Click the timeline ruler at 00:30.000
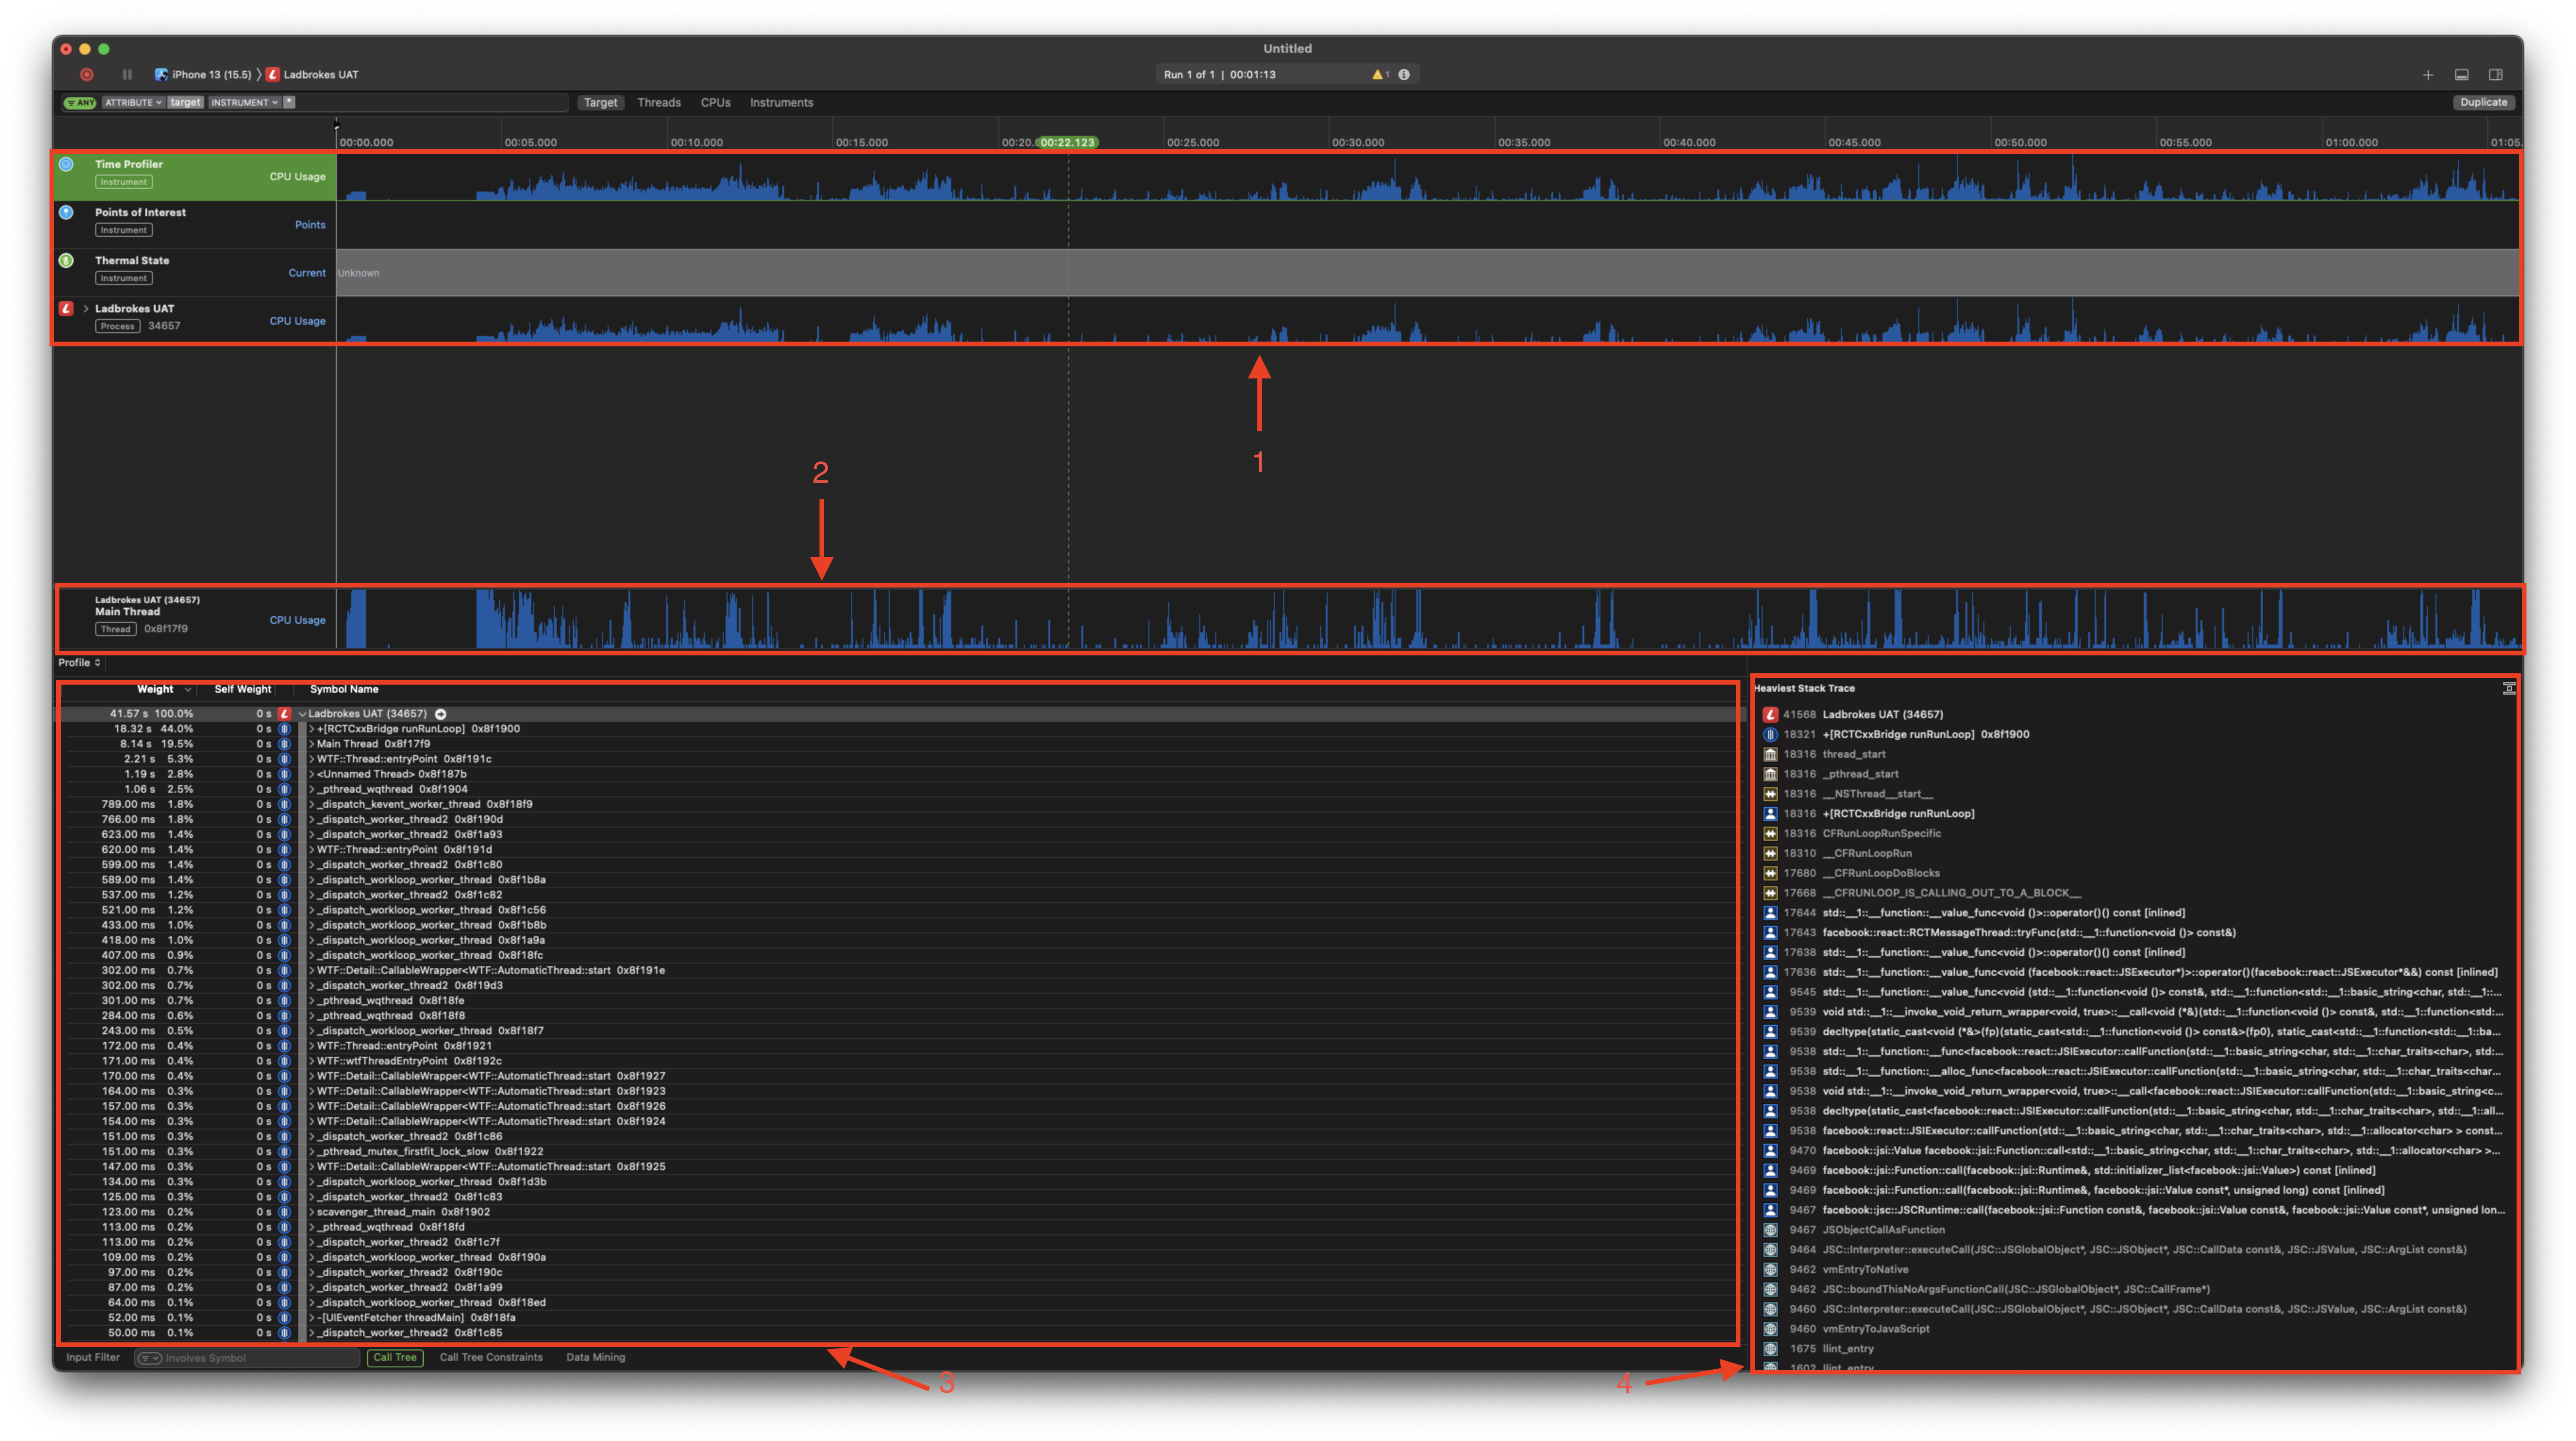This screenshot has height=1441, width=2576. [1358, 142]
